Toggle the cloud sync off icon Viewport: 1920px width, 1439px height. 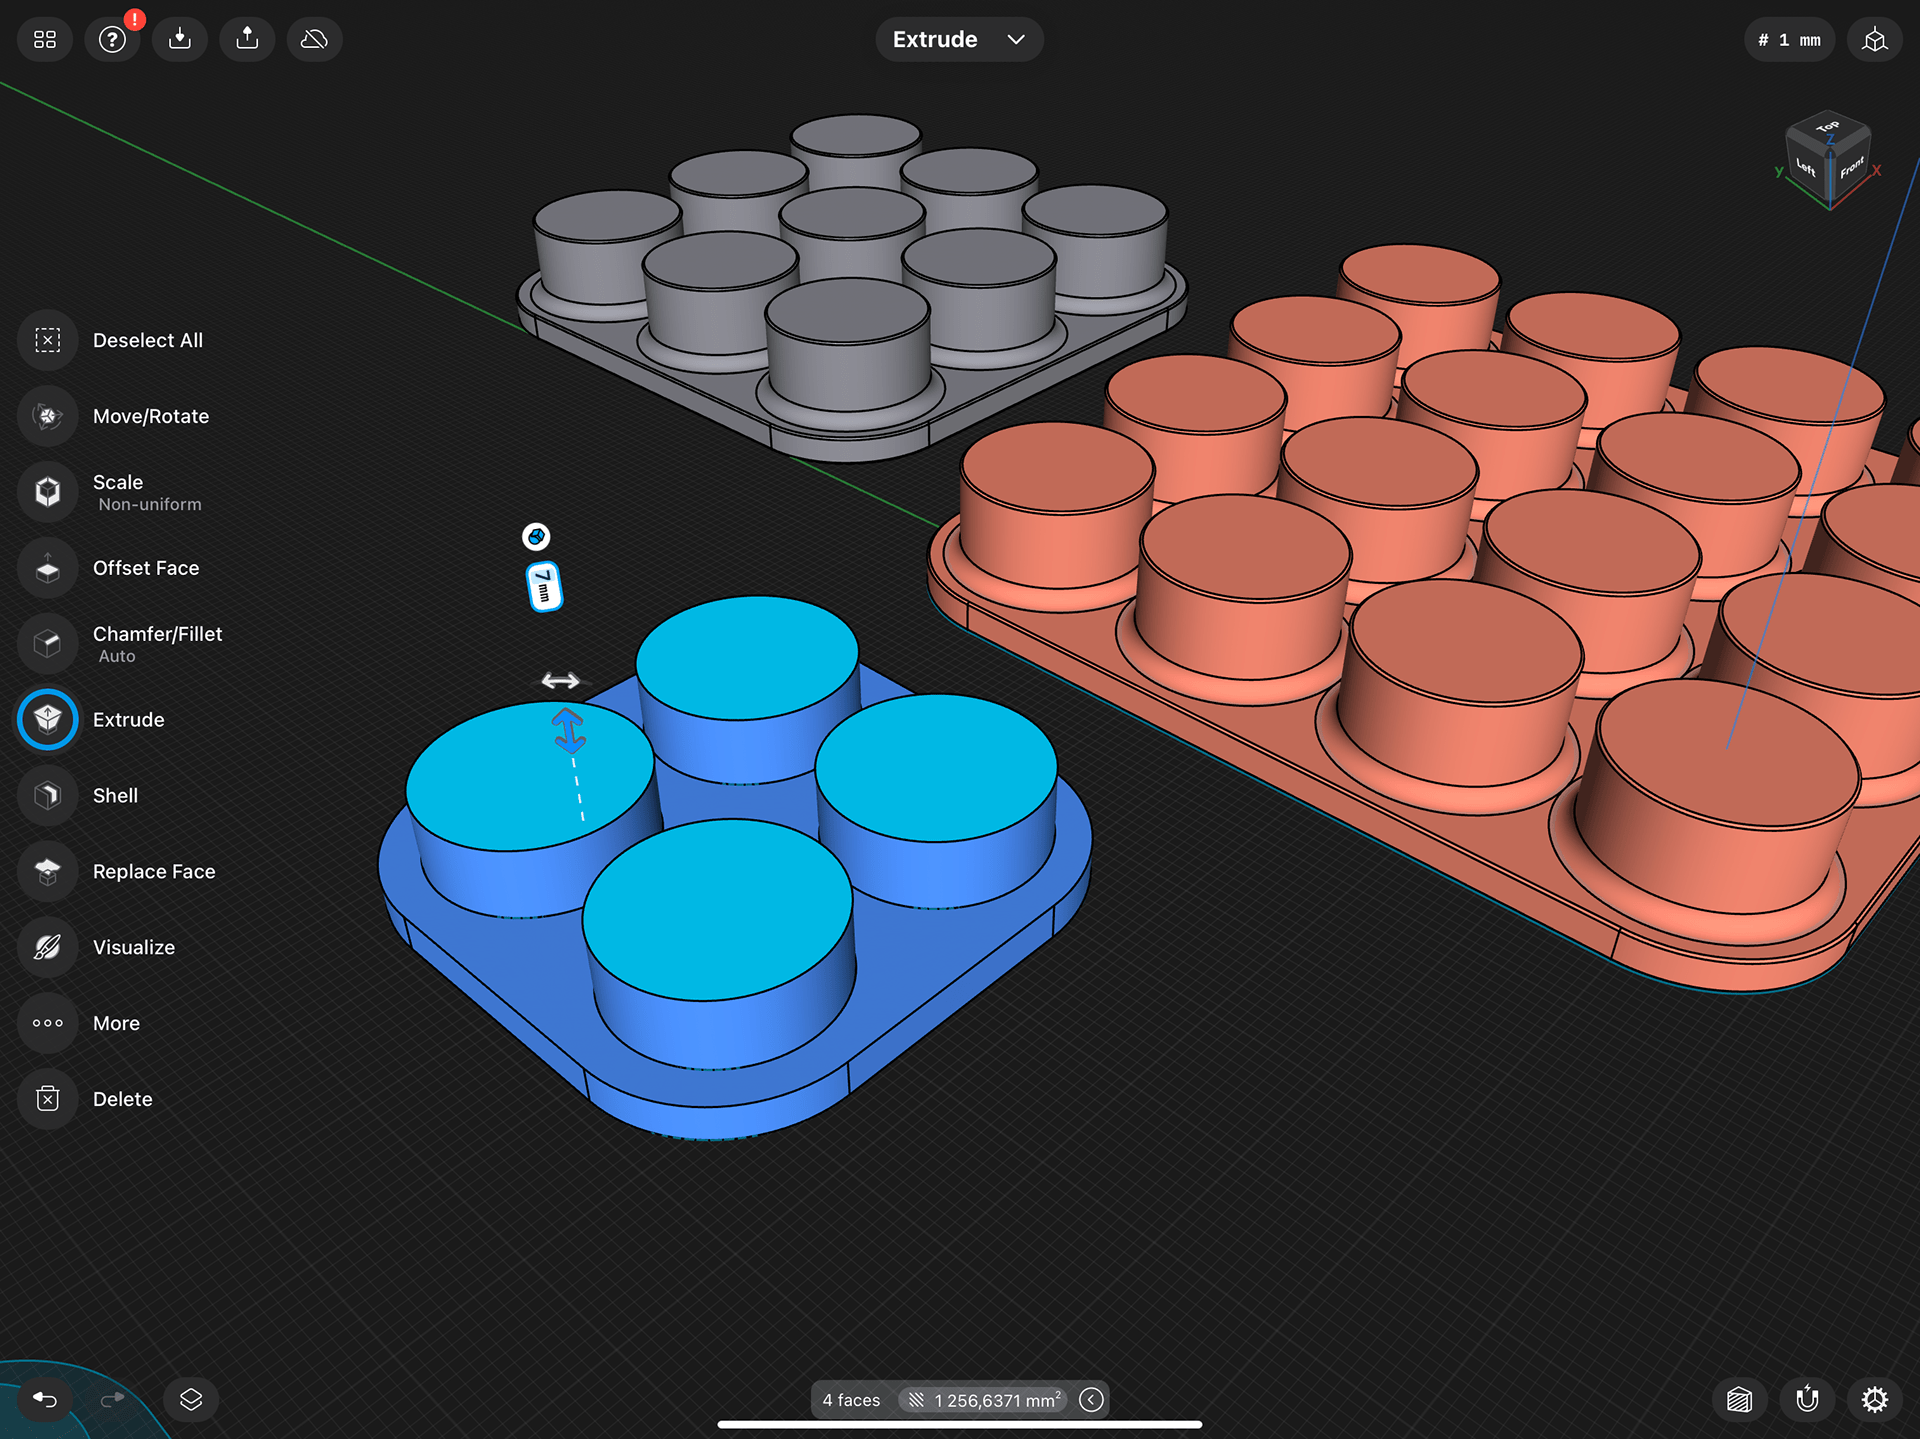pos(314,39)
